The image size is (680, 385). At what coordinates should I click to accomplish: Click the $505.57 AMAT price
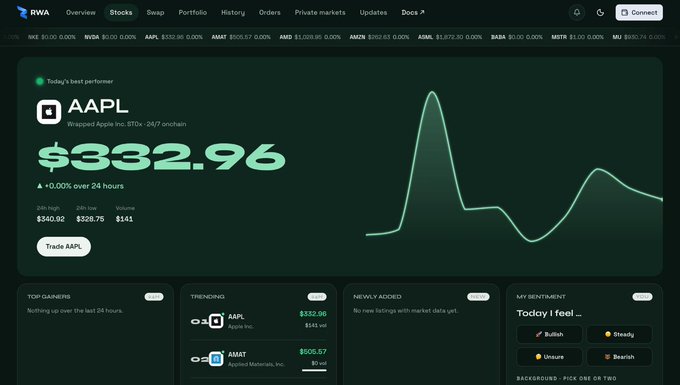tap(313, 352)
